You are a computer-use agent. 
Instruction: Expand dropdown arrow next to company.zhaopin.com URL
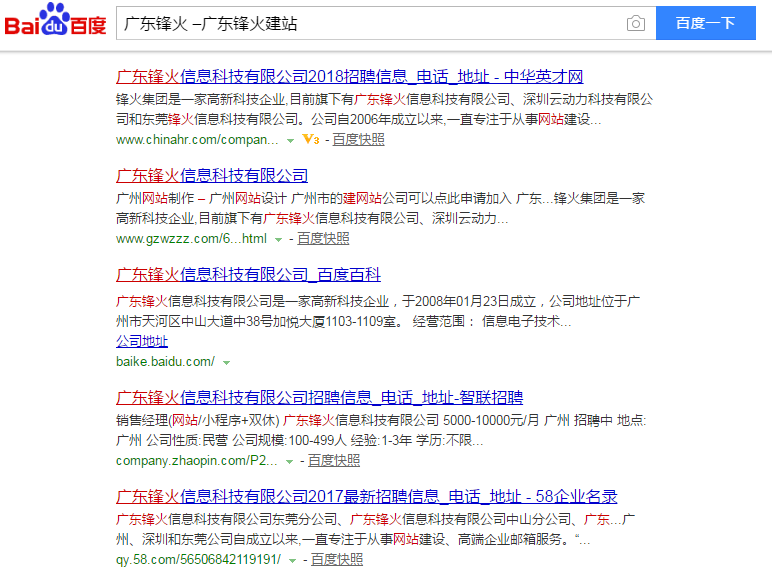(x=290, y=462)
